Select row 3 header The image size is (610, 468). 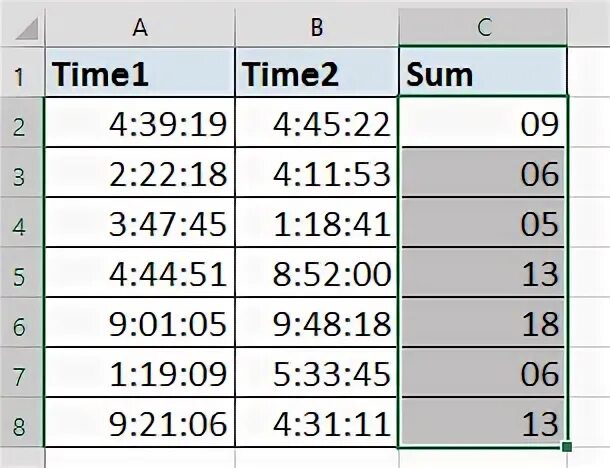pos(21,173)
